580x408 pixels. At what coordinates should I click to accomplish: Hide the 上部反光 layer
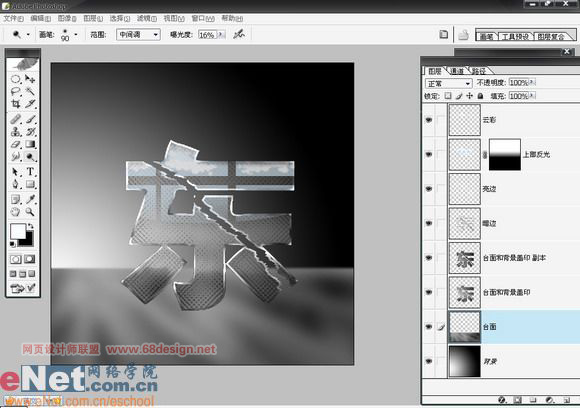point(429,154)
